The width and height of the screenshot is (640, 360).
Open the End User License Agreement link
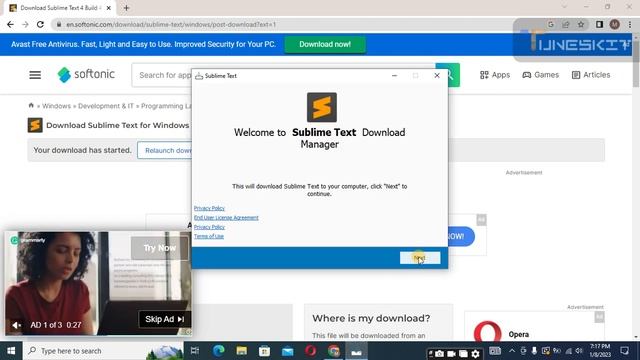[x=226, y=218]
